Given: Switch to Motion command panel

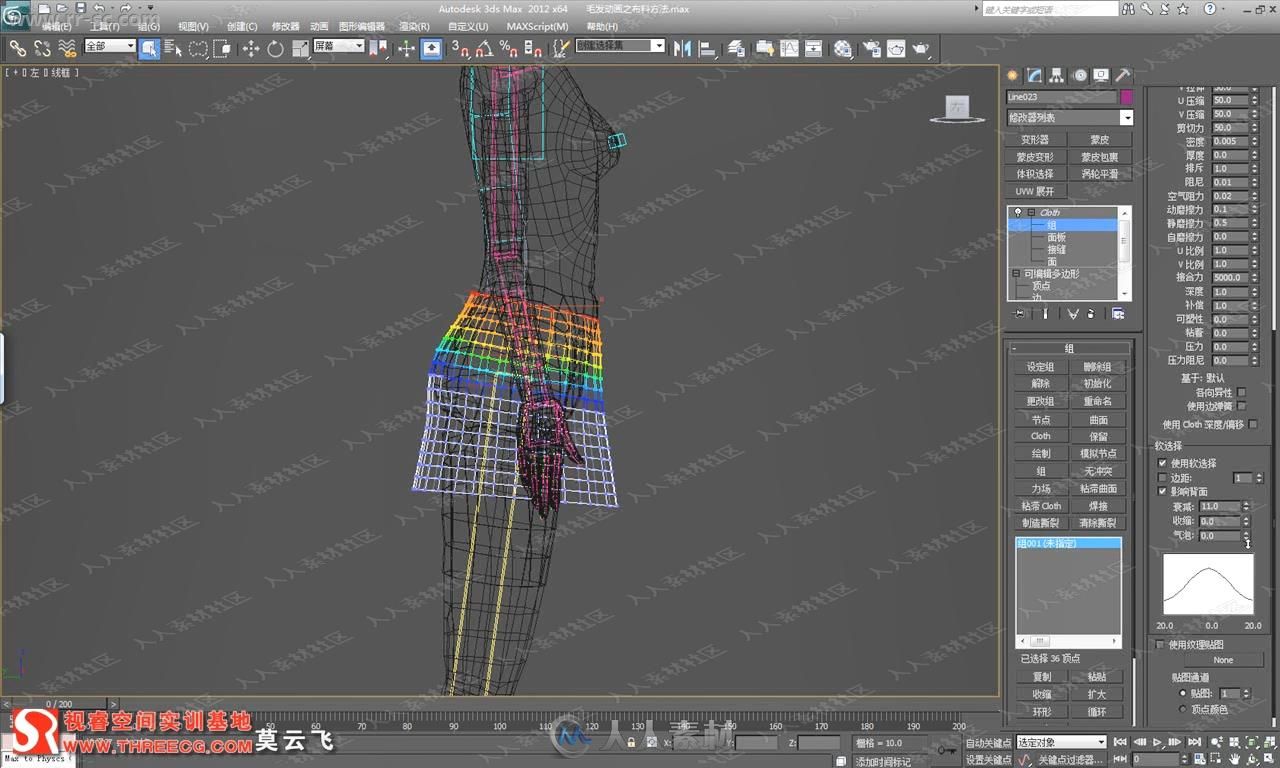Looking at the screenshot, I should click(x=1079, y=75).
